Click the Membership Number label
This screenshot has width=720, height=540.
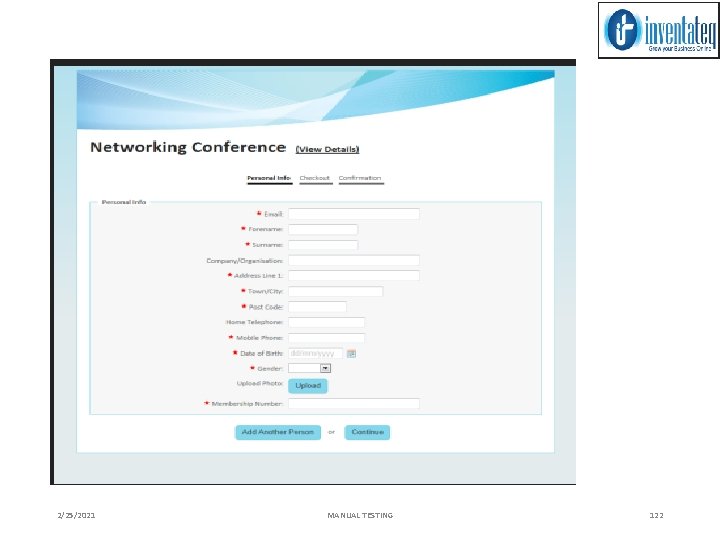[x=247, y=404]
